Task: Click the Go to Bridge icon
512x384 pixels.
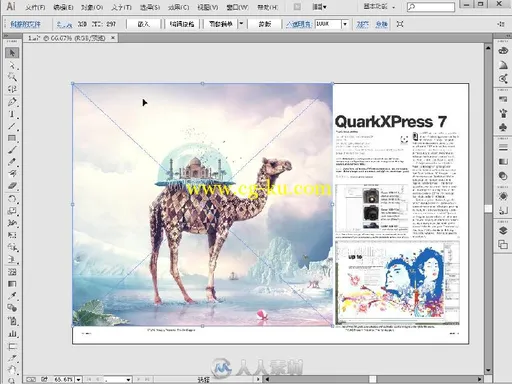Action: (x=297, y=7)
